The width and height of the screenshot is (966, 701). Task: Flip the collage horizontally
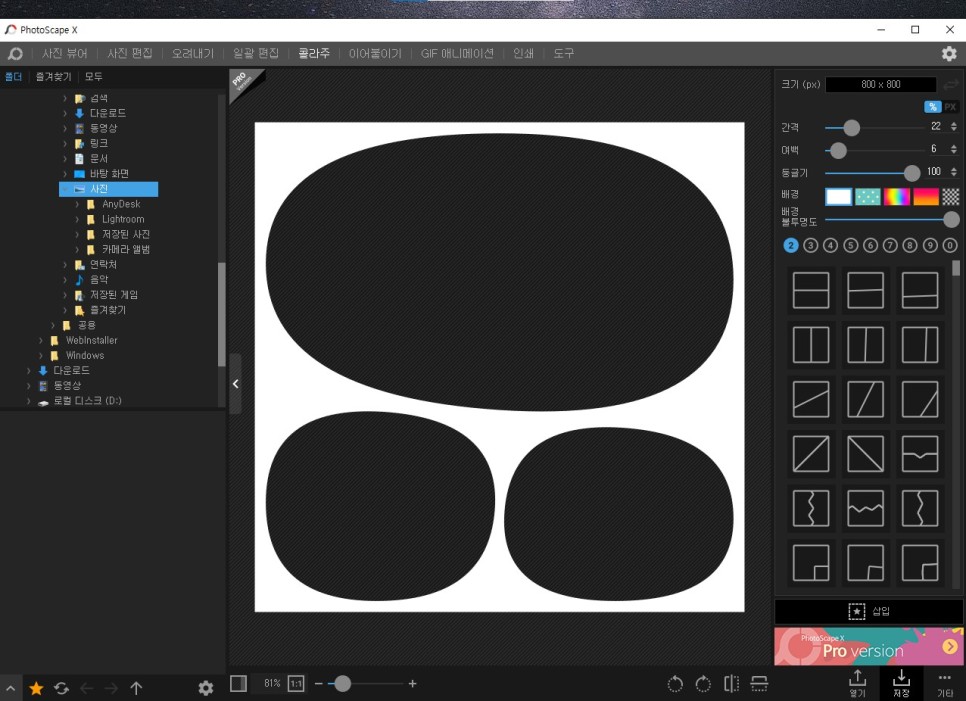tap(731, 683)
